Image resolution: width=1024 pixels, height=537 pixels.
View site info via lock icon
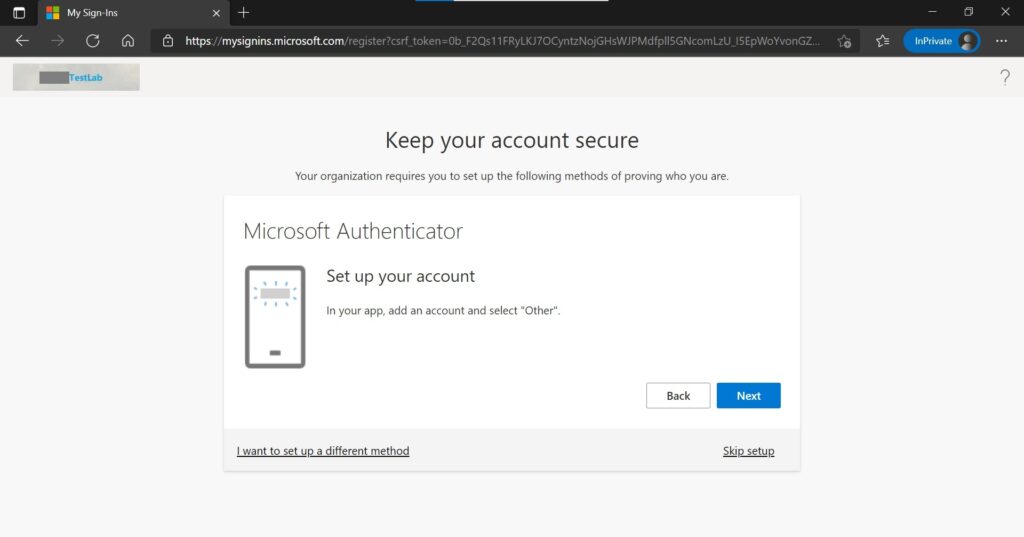tap(168, 41)
